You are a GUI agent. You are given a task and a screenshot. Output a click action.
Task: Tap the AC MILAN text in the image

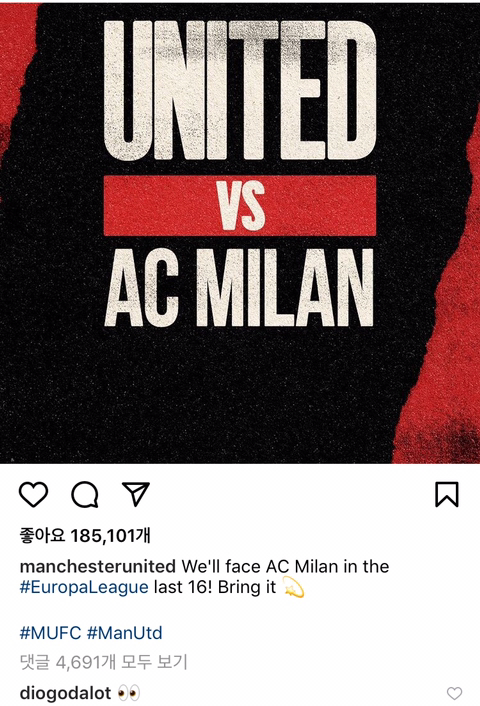[x=239, y=287]
